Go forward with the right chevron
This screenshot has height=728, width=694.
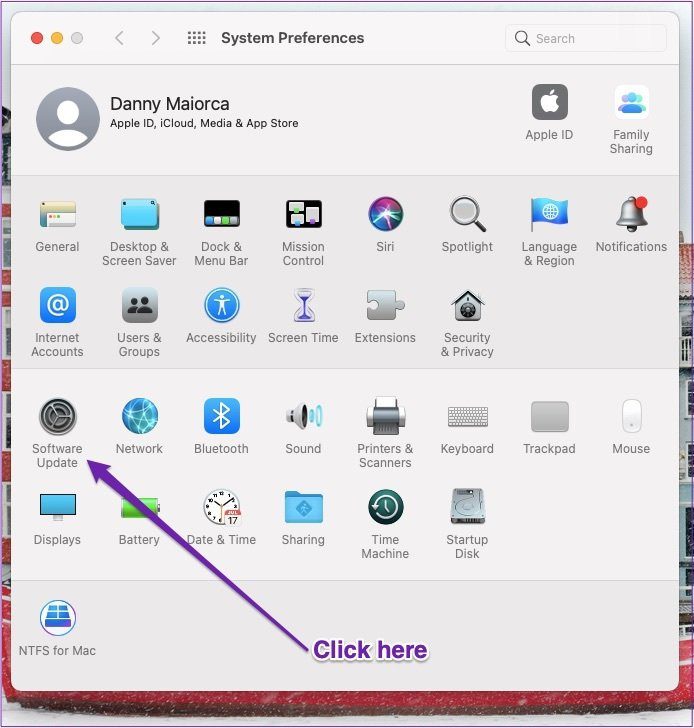coord(156,38)
